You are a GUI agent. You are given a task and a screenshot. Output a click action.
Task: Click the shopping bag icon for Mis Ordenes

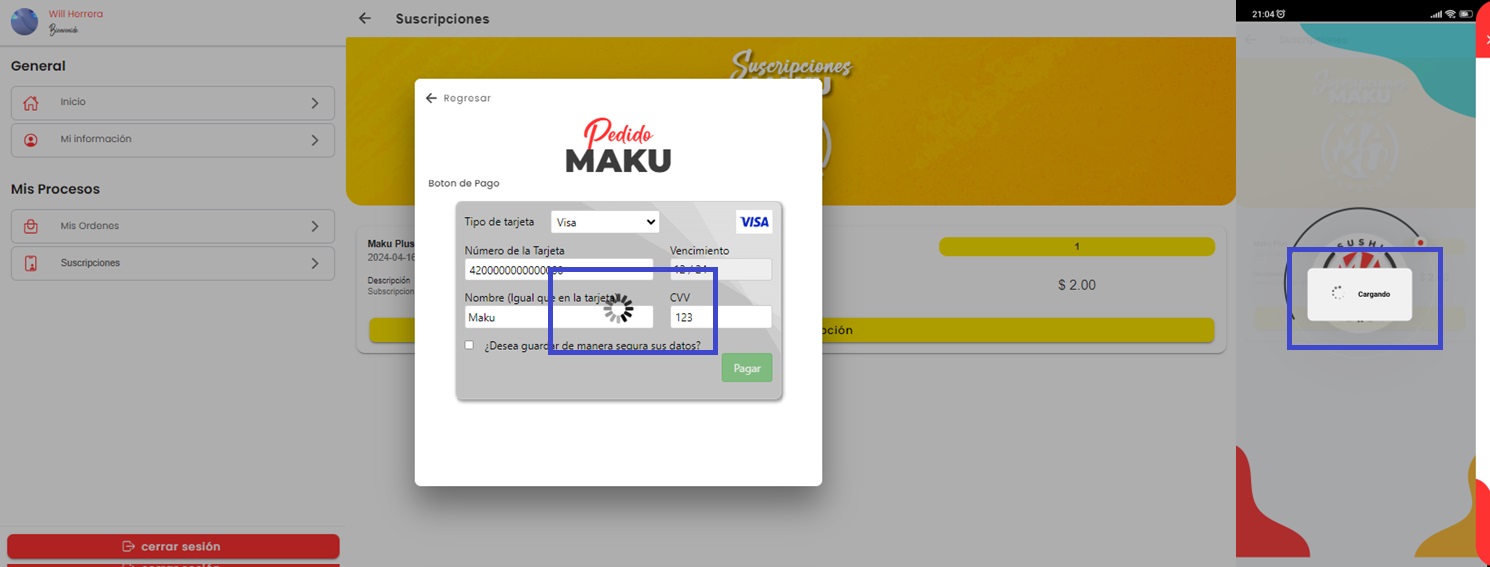pos(31,226)
